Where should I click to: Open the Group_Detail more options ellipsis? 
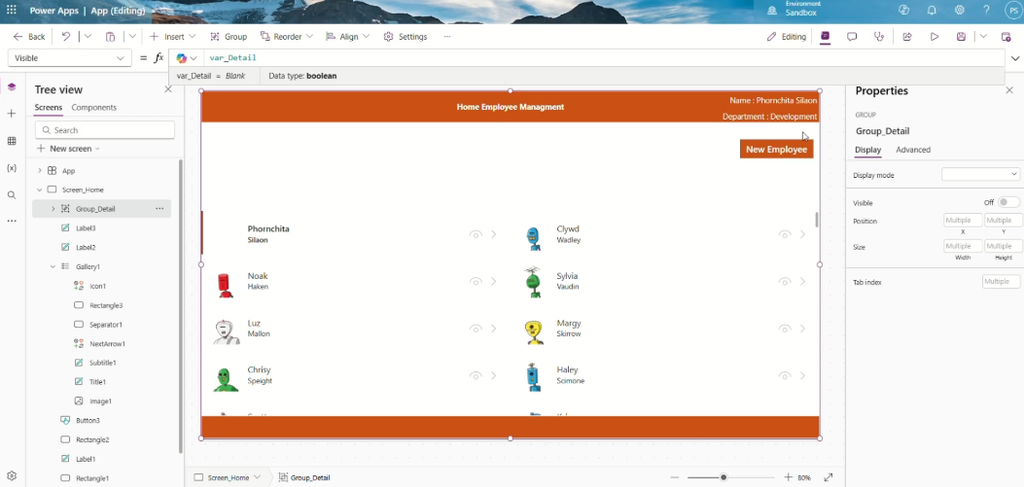coord(159,209)
